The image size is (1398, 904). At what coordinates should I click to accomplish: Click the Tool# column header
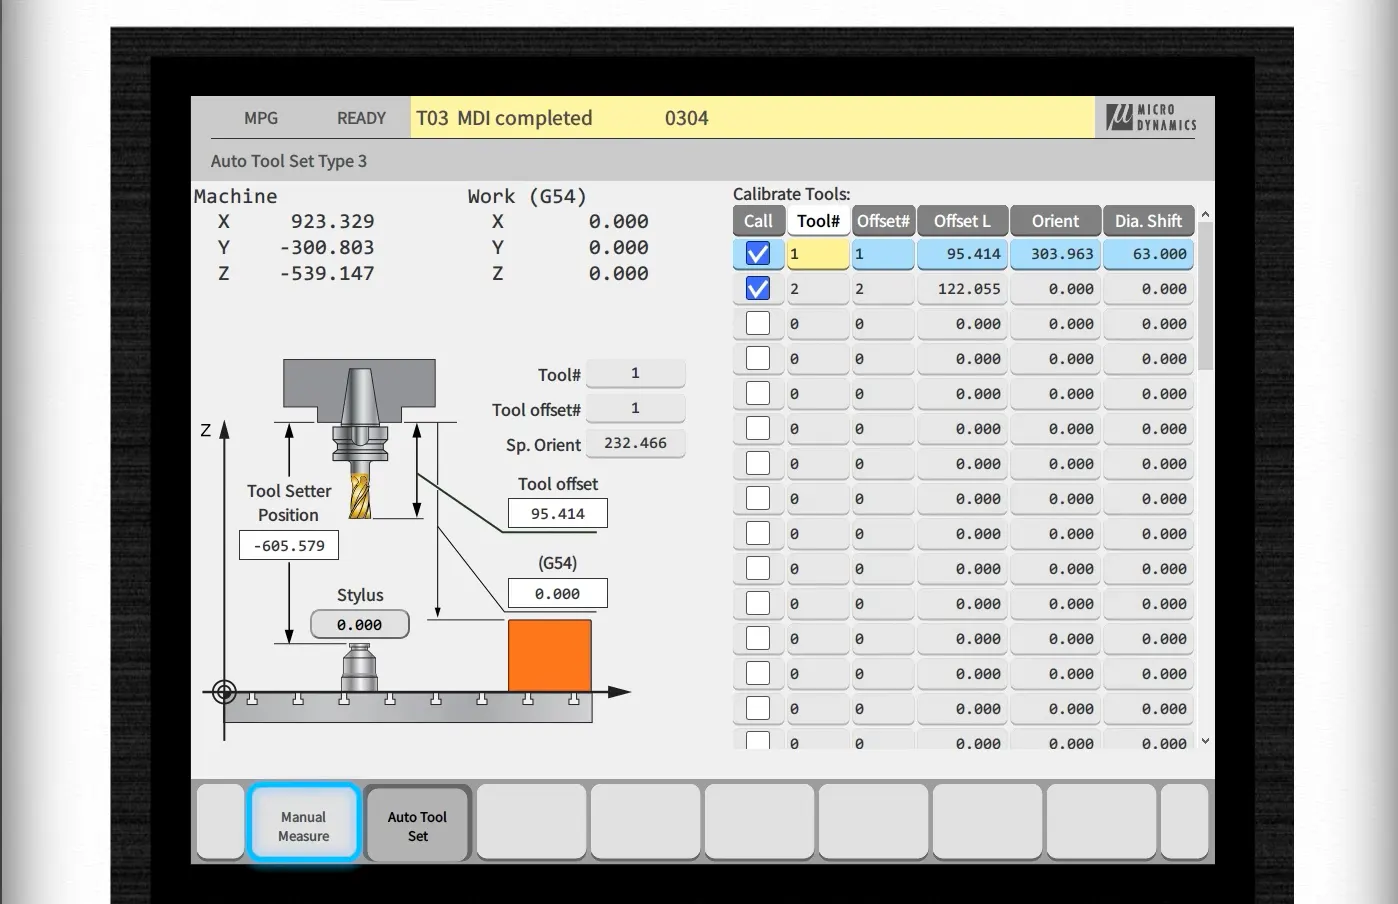coord(818,221)
